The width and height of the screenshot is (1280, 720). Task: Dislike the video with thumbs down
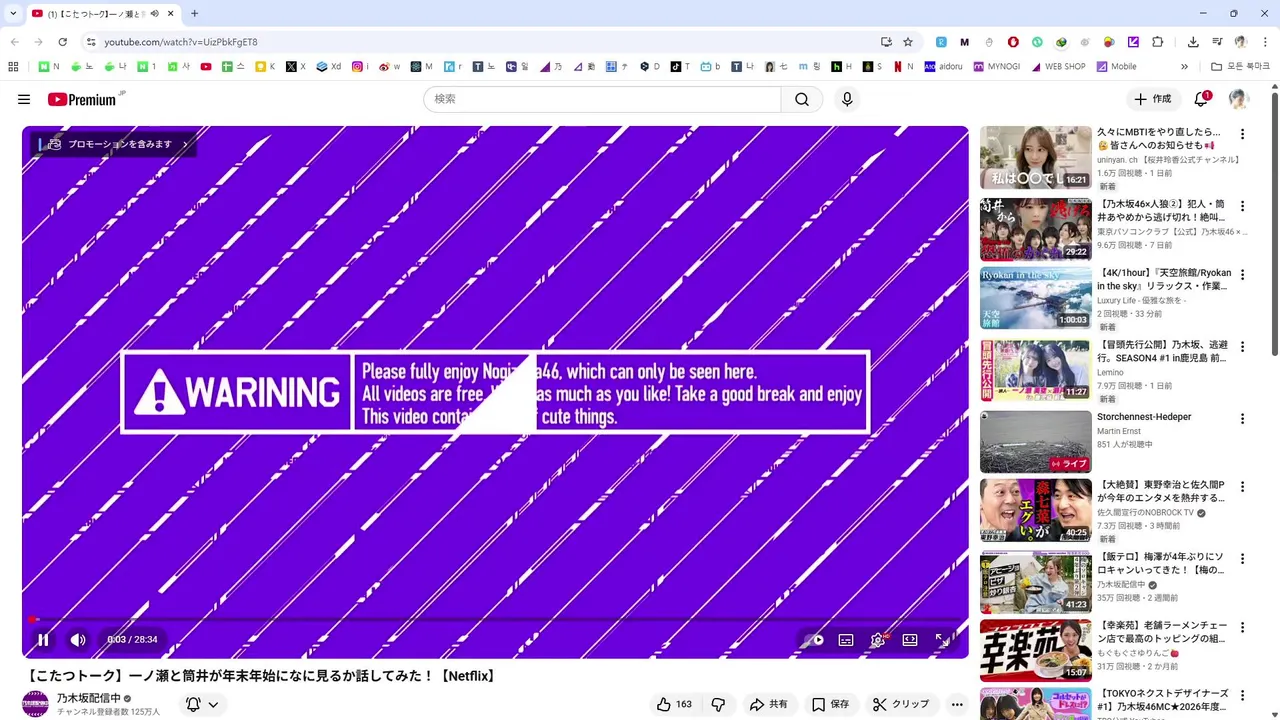point(718,704)
